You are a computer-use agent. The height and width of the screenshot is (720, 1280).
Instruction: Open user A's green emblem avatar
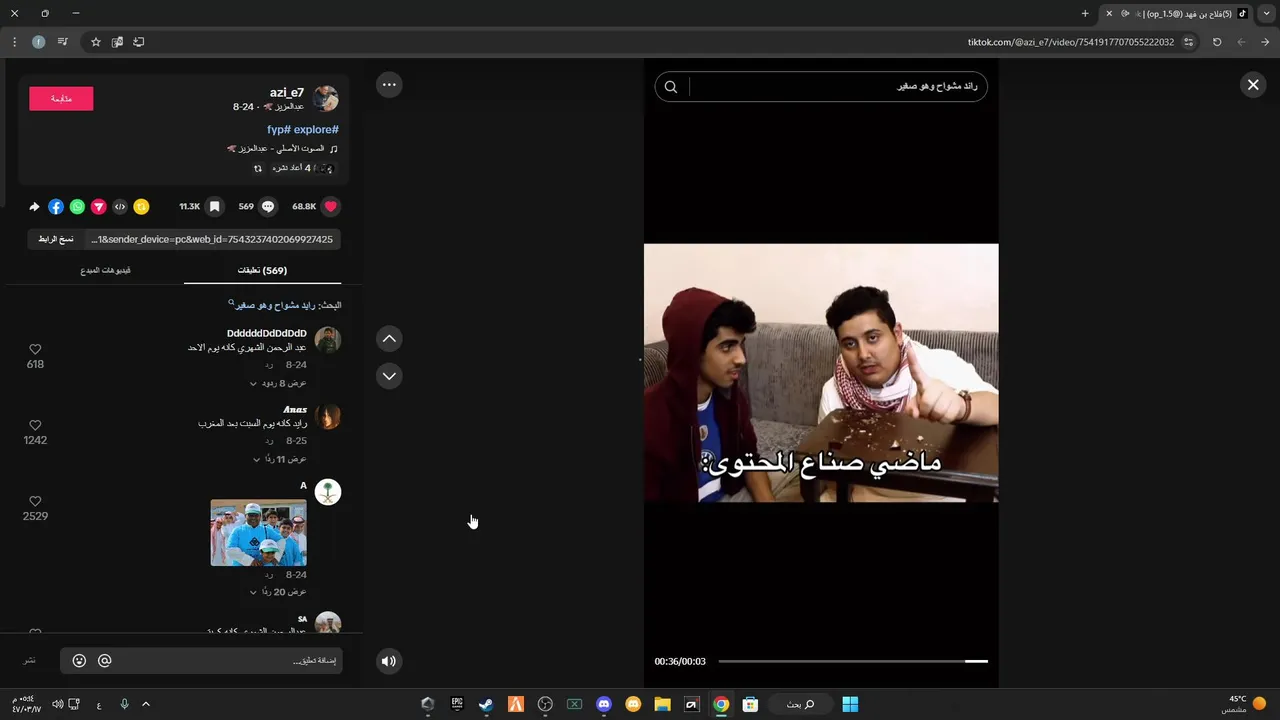coord(327,492)
